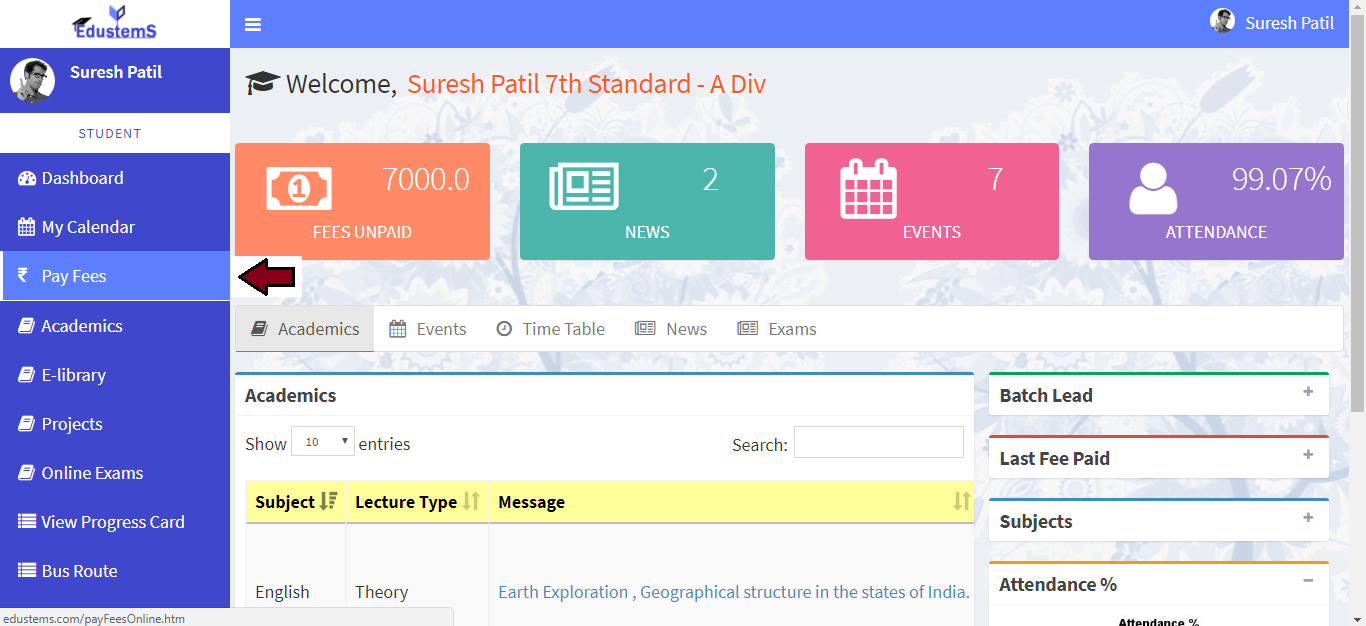Click the newspaper icon on News card
1366x626 pixels.
[x=584, y=187]
